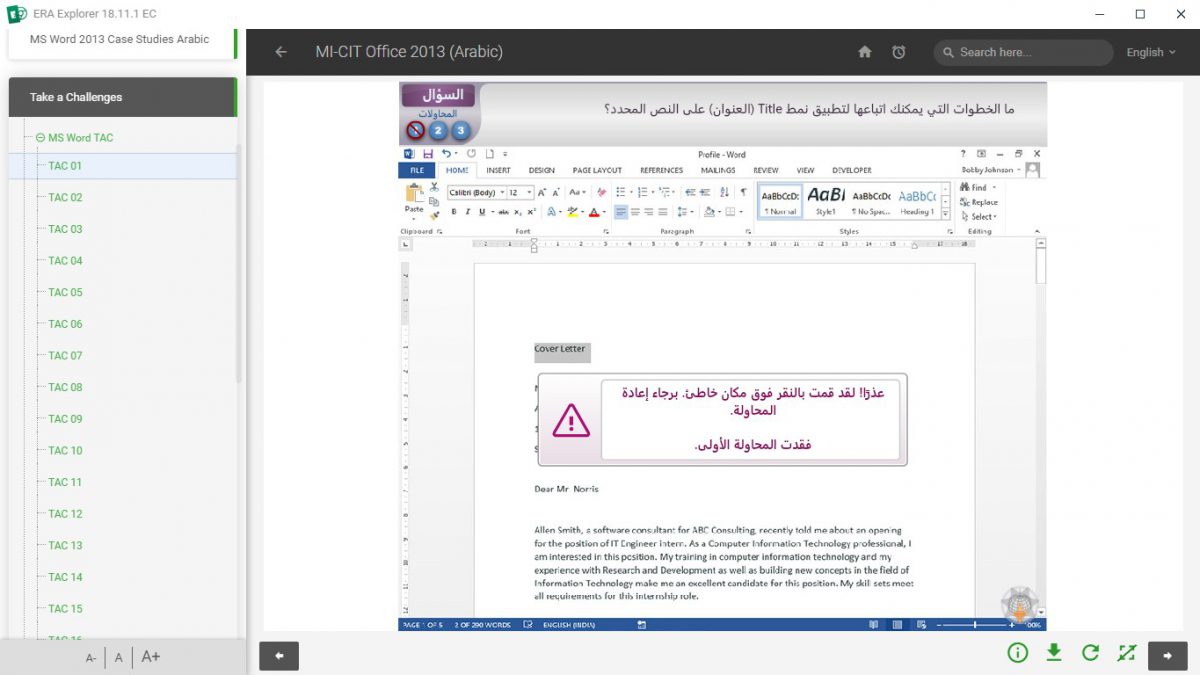Click the green info icon
This screenshot has height=675, width=1200.
(x=1018, y=653)
